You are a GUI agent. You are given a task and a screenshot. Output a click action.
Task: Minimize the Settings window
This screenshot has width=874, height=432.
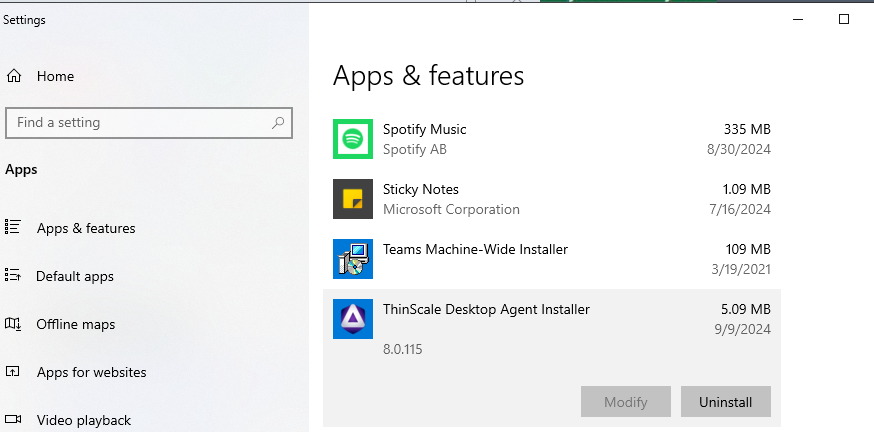798,20
